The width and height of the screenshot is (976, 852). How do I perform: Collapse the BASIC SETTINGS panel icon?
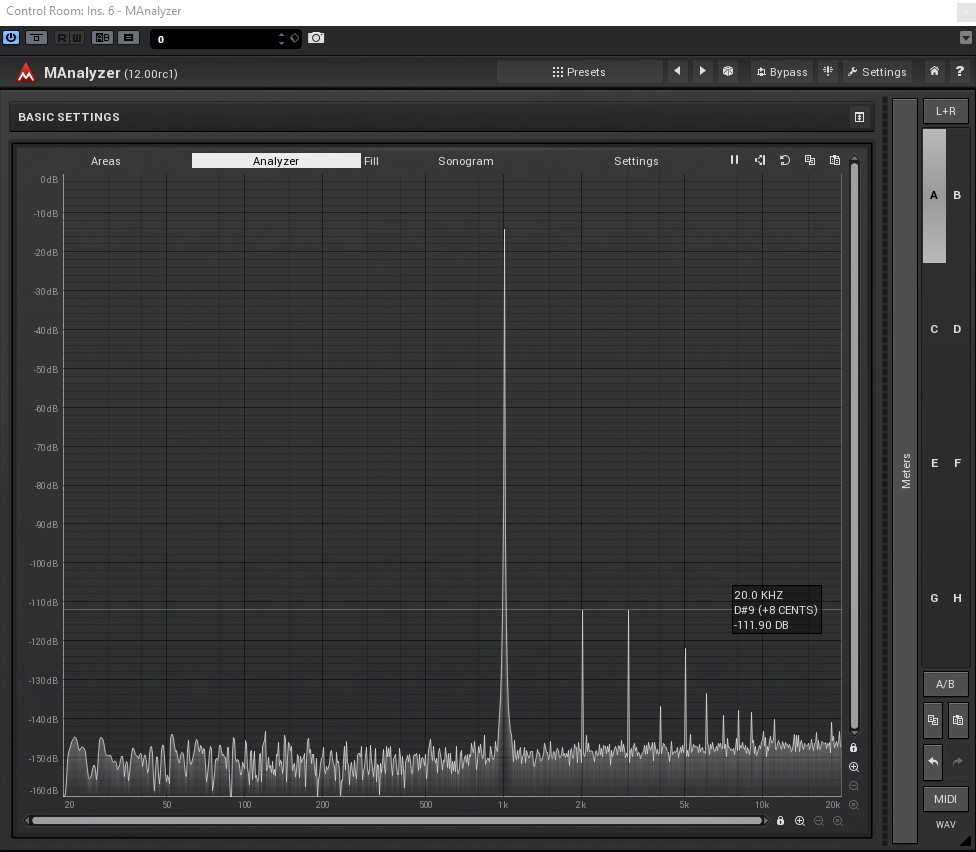860,117
